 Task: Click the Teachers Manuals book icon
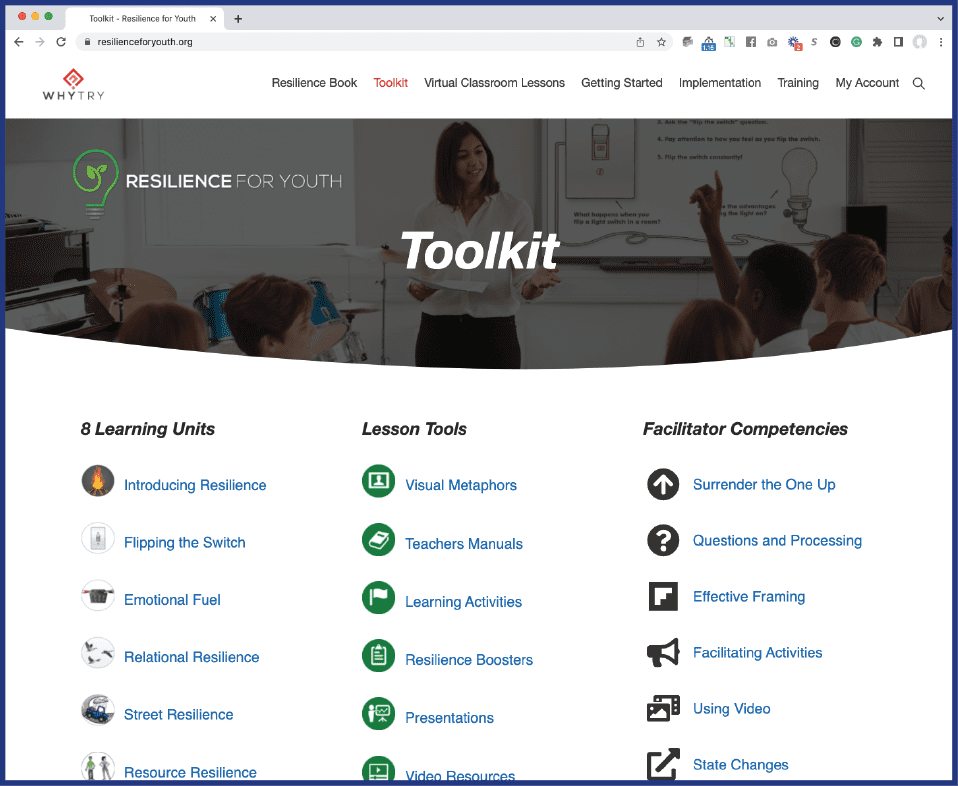point(379,540)
